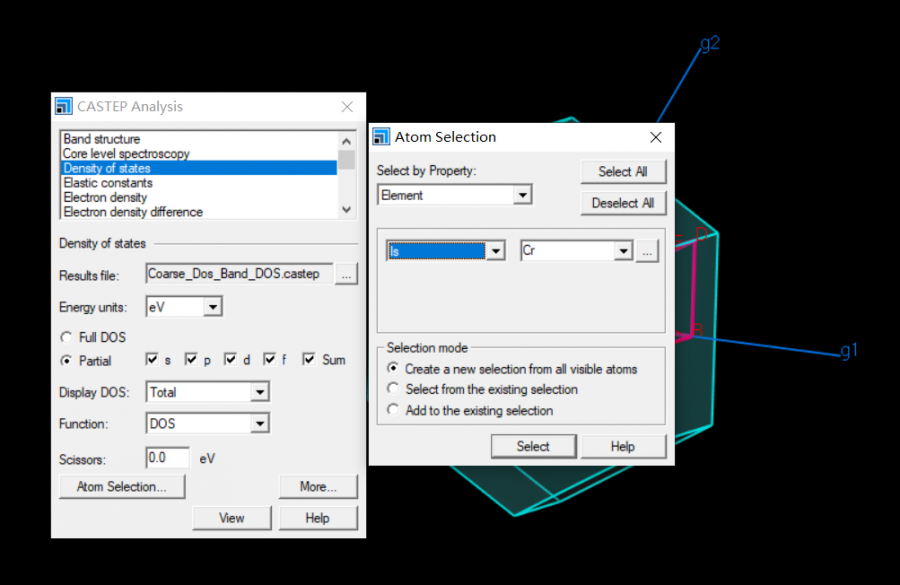Expand the Select by Property Element dropdown
Image resolution: width=900 pixels, height=585 pixels.
point(522,195)
